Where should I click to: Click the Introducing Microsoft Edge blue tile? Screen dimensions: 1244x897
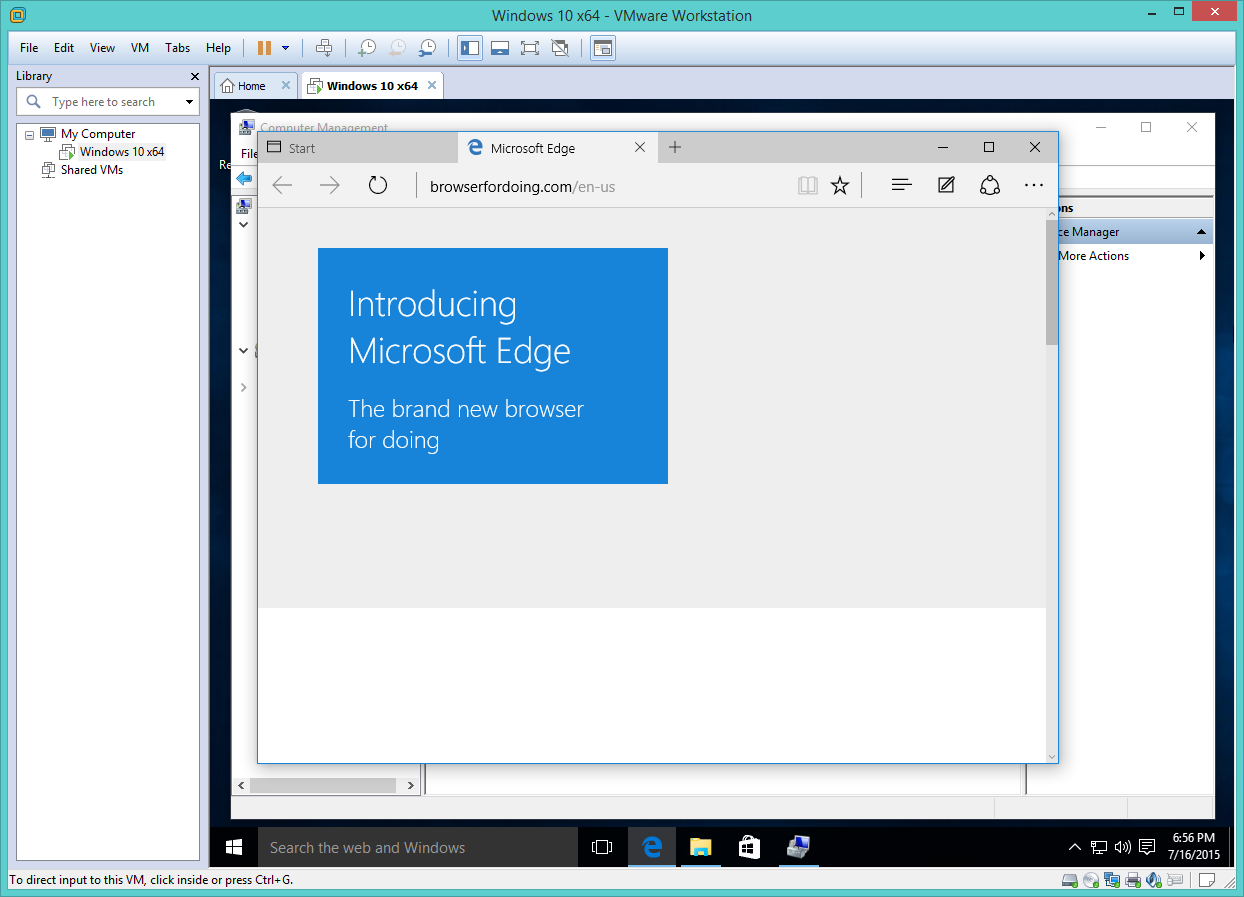(492, 366)
